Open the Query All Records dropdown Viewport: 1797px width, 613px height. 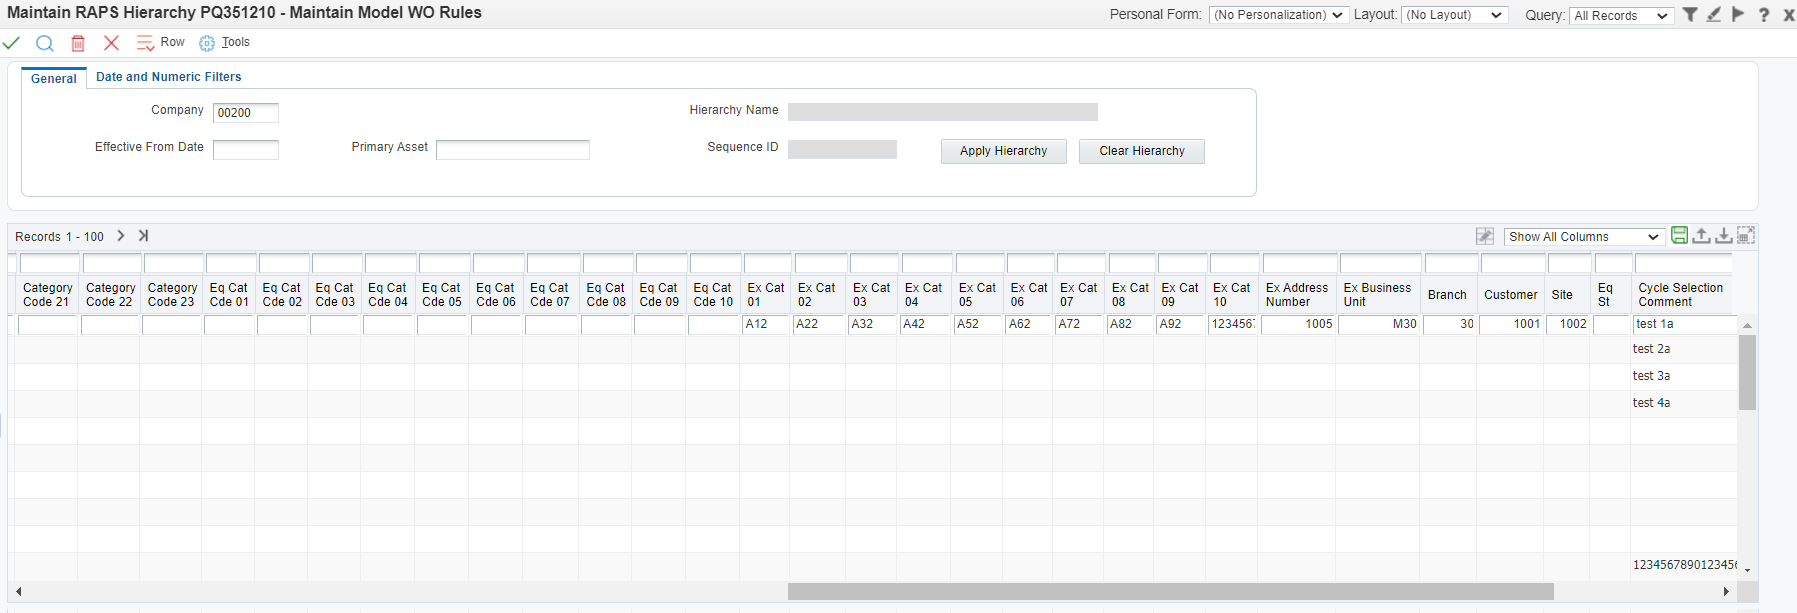click(x=1620, y=15)
